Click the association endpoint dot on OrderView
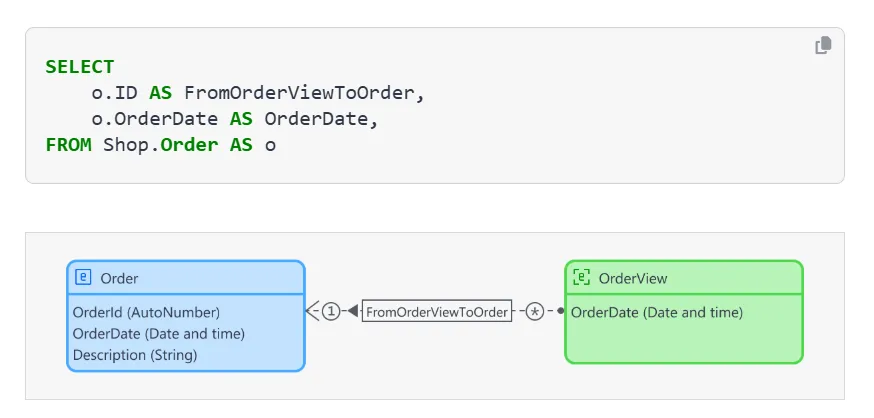The height and width of the screenshot is (418, 874). point(560,312)
